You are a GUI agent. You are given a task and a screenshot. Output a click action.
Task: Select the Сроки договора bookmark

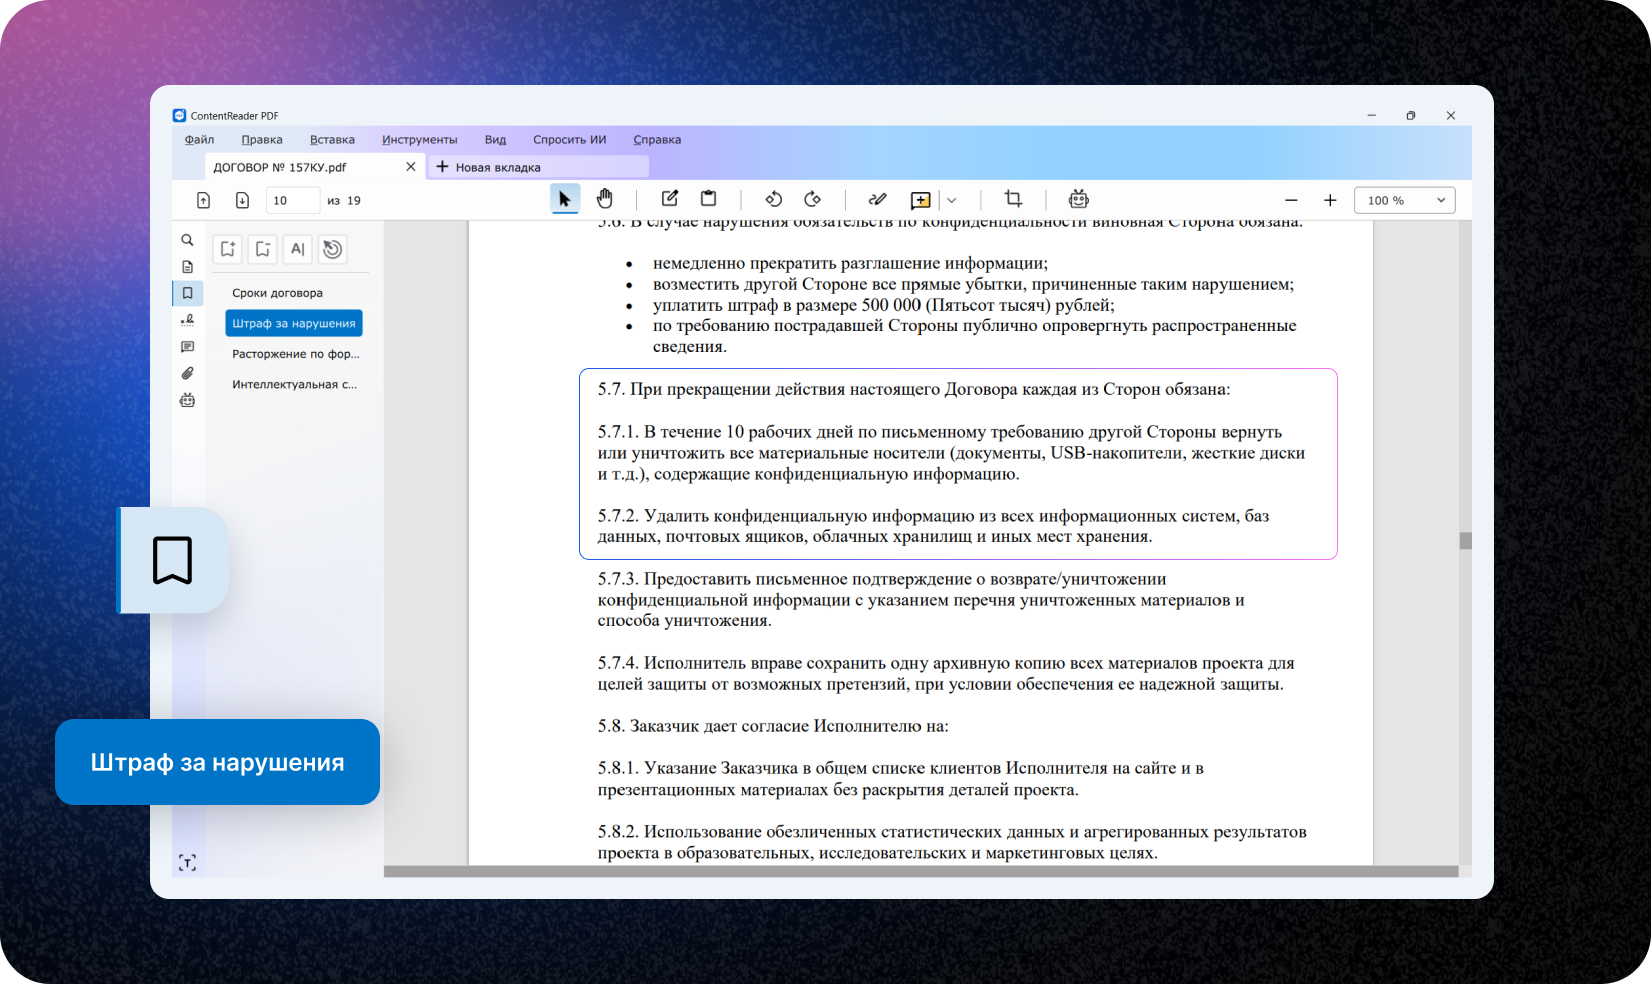pyautogui.click(x=277, y=292)
